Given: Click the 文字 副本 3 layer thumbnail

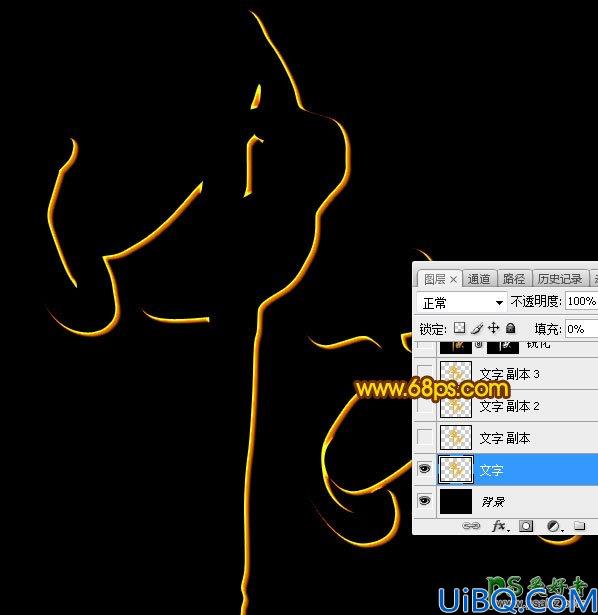Looking at the screenshot, I should (456, 372).
